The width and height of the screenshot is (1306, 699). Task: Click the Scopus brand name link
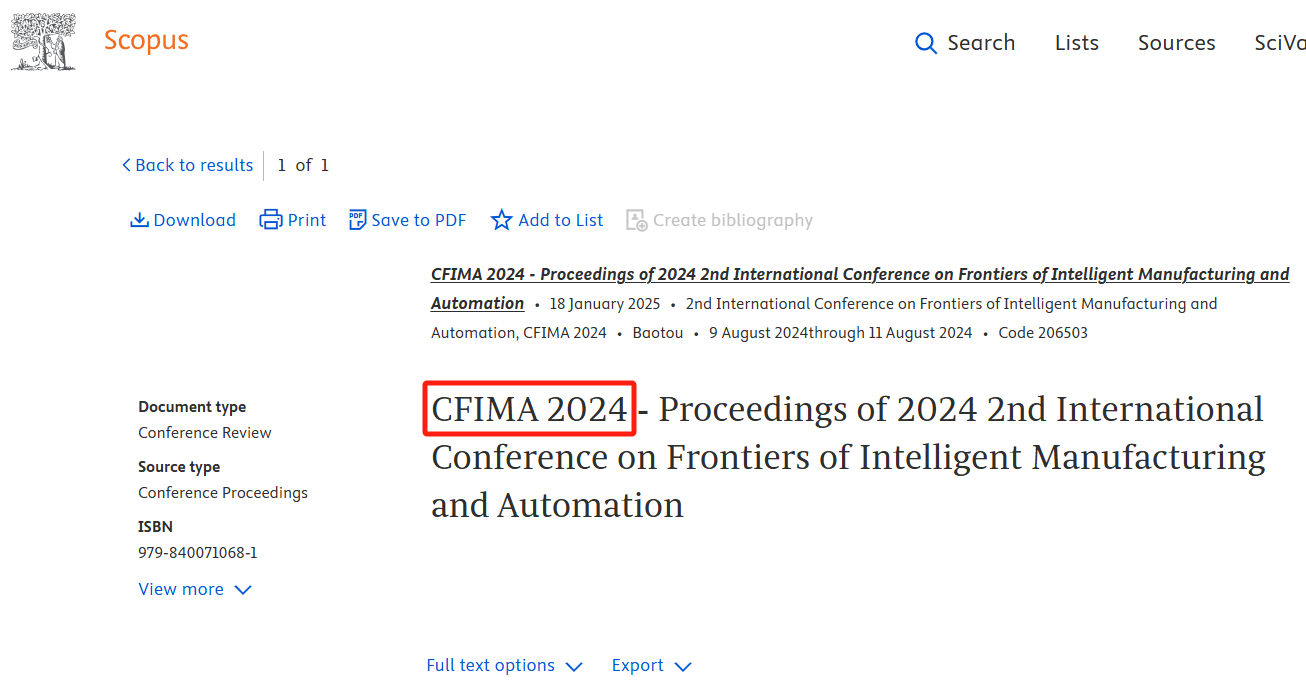click(146, 41)
